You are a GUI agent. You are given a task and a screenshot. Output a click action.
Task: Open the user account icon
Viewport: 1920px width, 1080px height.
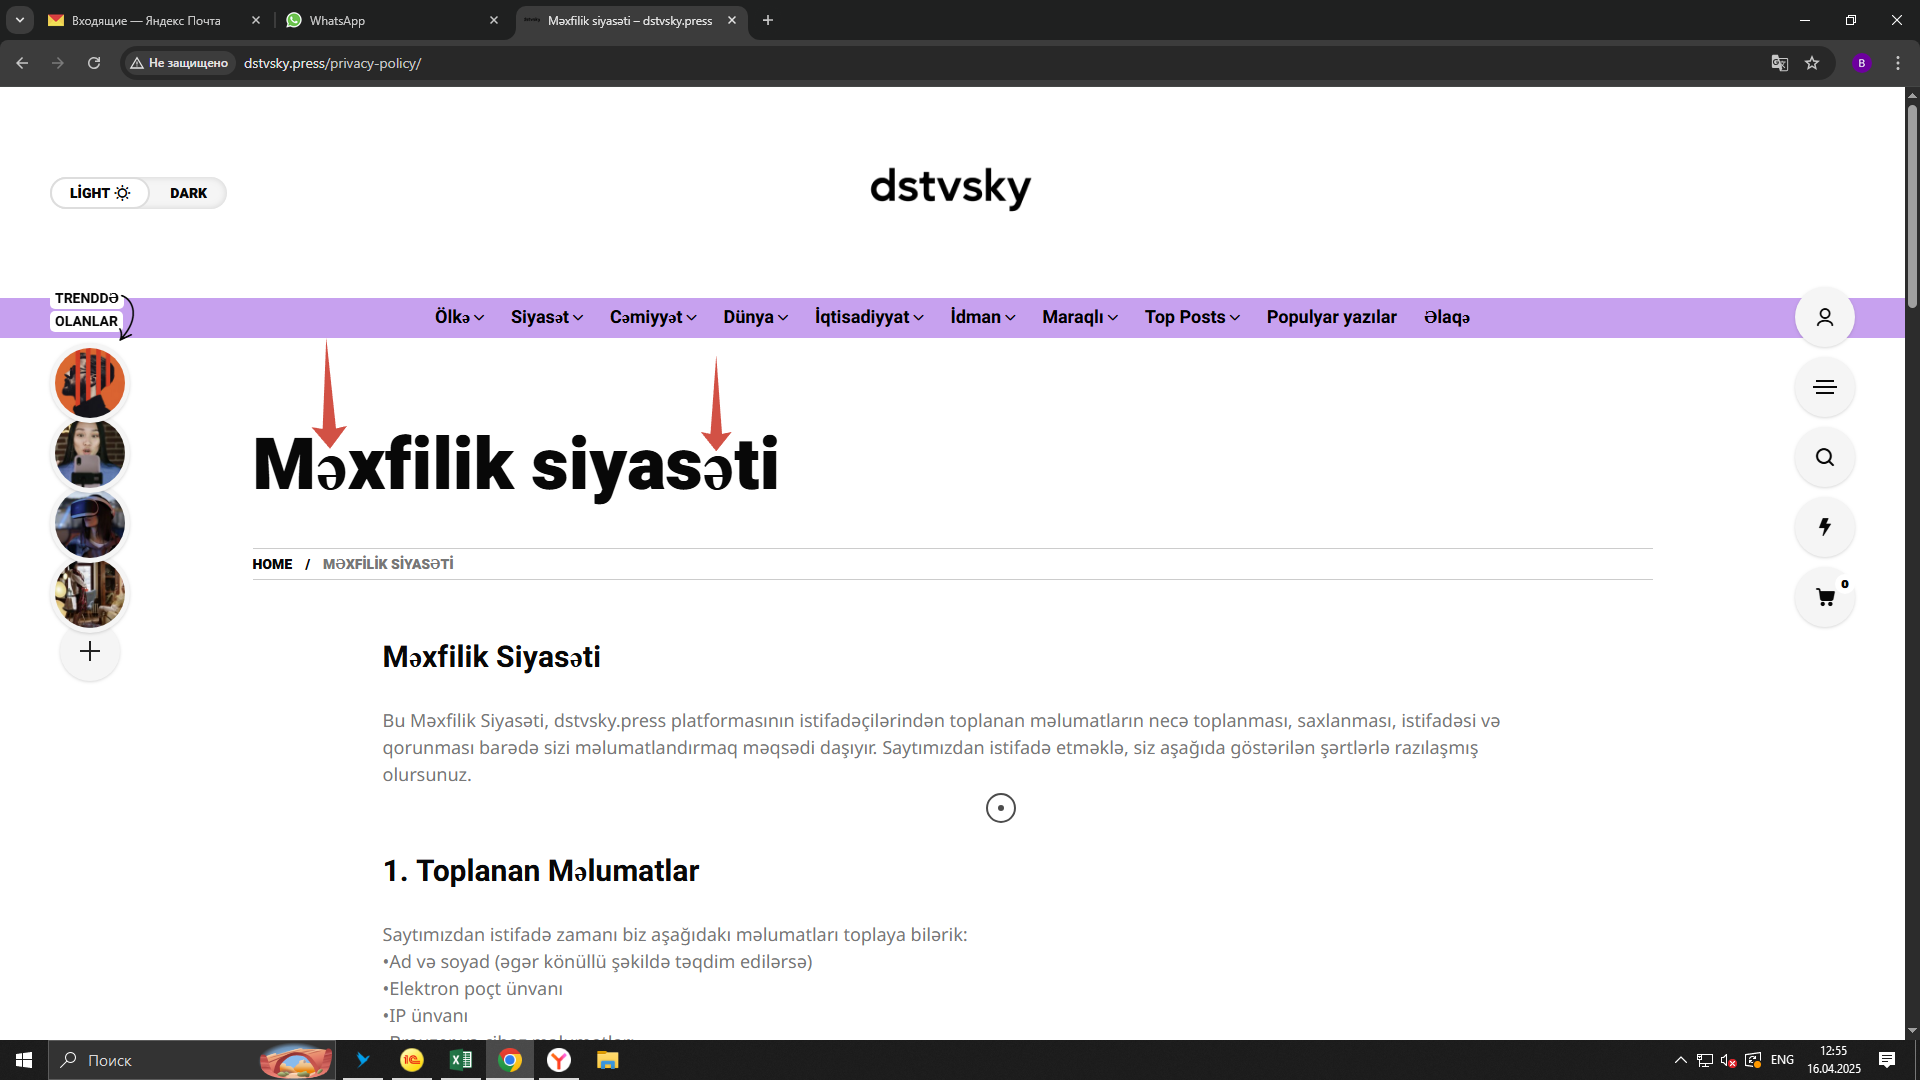click(x=1824, y=317)
